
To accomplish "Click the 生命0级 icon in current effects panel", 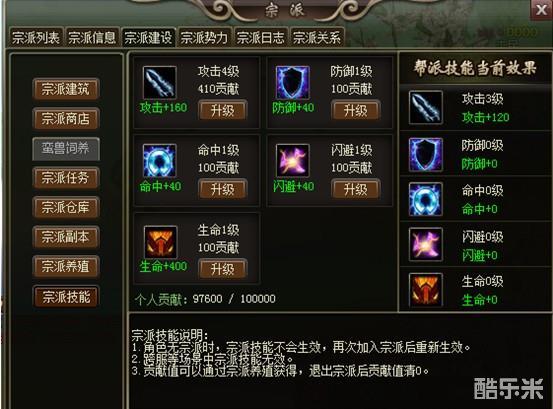I will pyautogui.click(x=426, y=290).
